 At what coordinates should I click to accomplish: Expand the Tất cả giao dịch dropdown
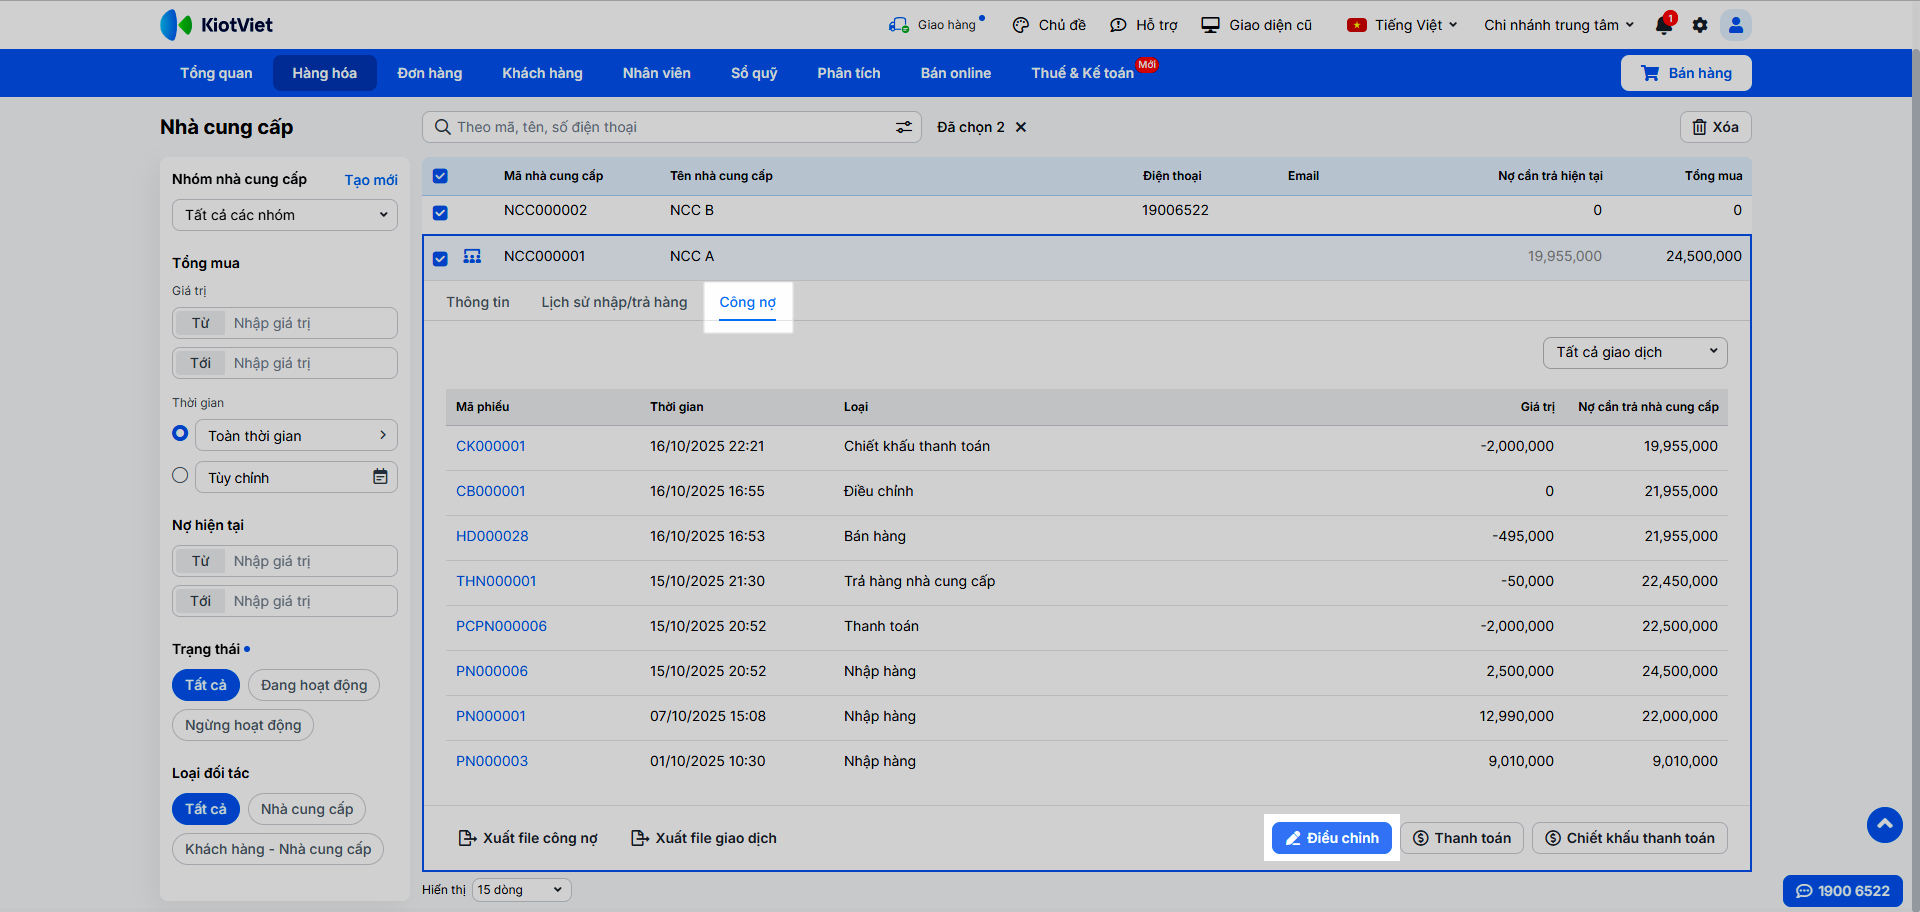coord(1634,352)
